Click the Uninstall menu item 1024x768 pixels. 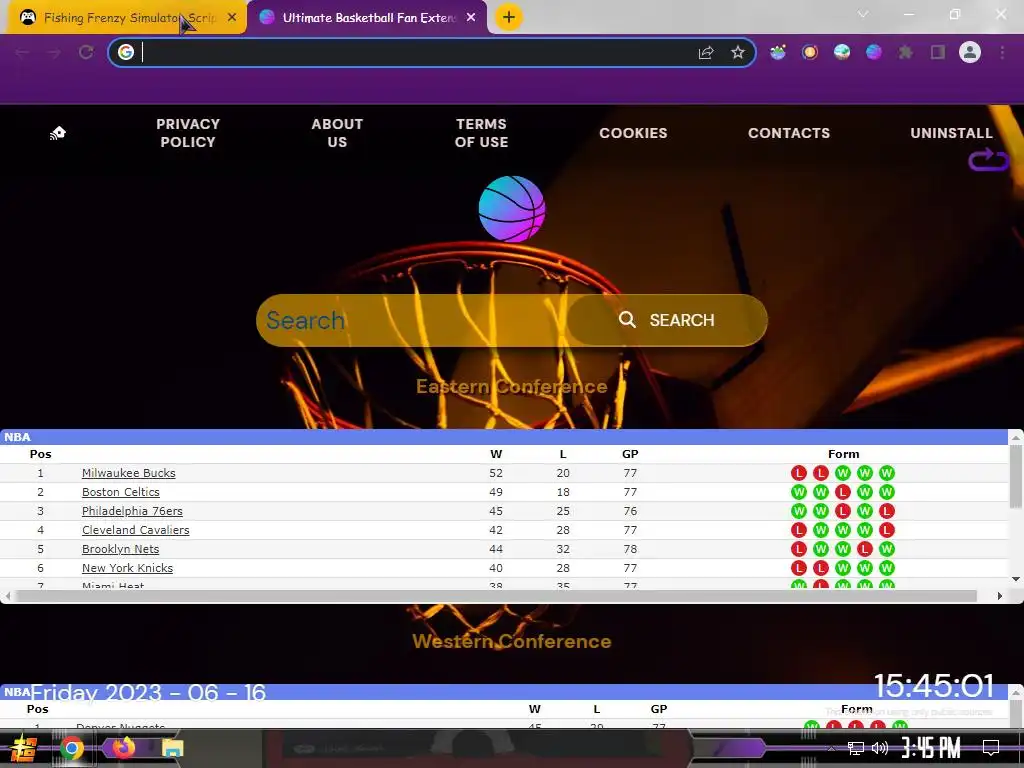click(952, 133)
